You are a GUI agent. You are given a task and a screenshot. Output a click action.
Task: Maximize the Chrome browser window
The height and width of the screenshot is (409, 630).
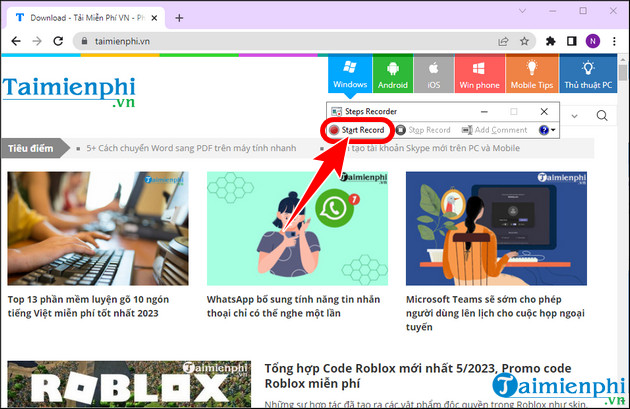tap(583, 11)
